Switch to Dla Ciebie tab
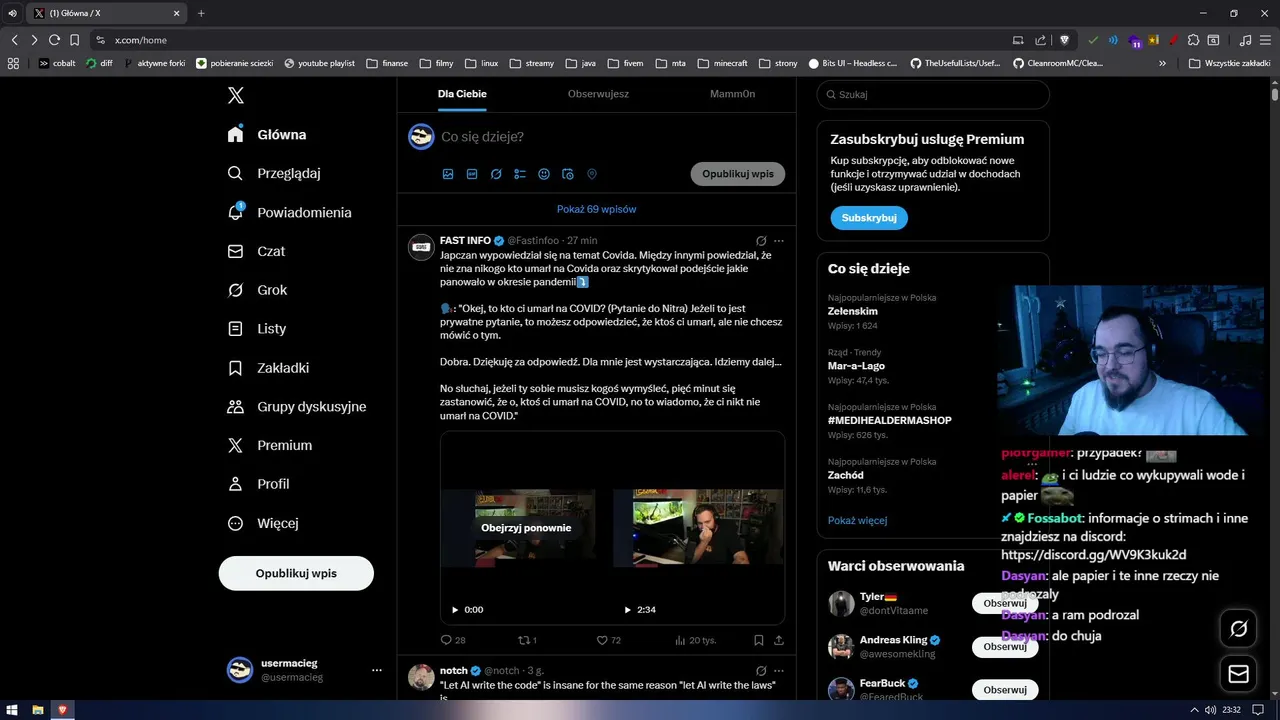Screen dimensions: 1280x720 point(462,94)
